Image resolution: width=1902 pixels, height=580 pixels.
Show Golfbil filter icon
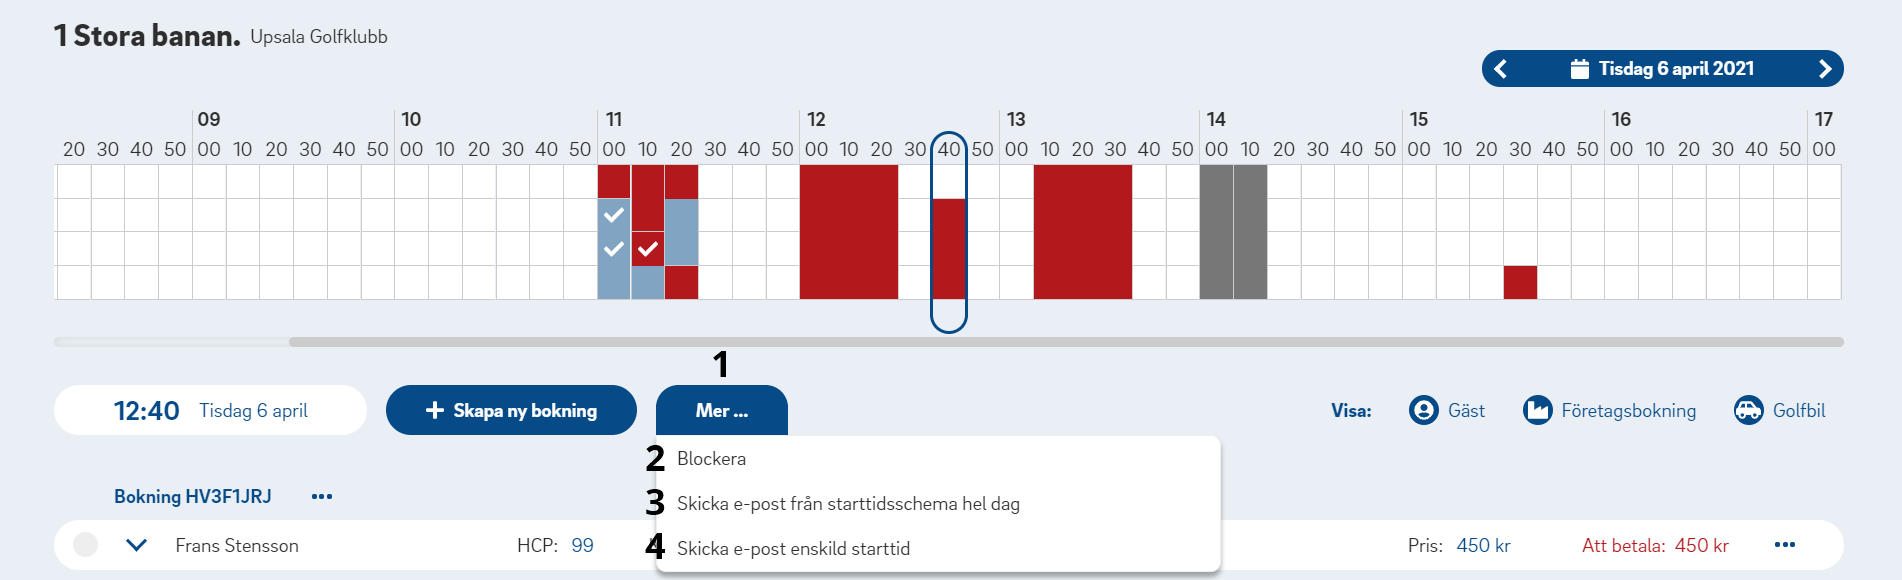click(1748, 410)
